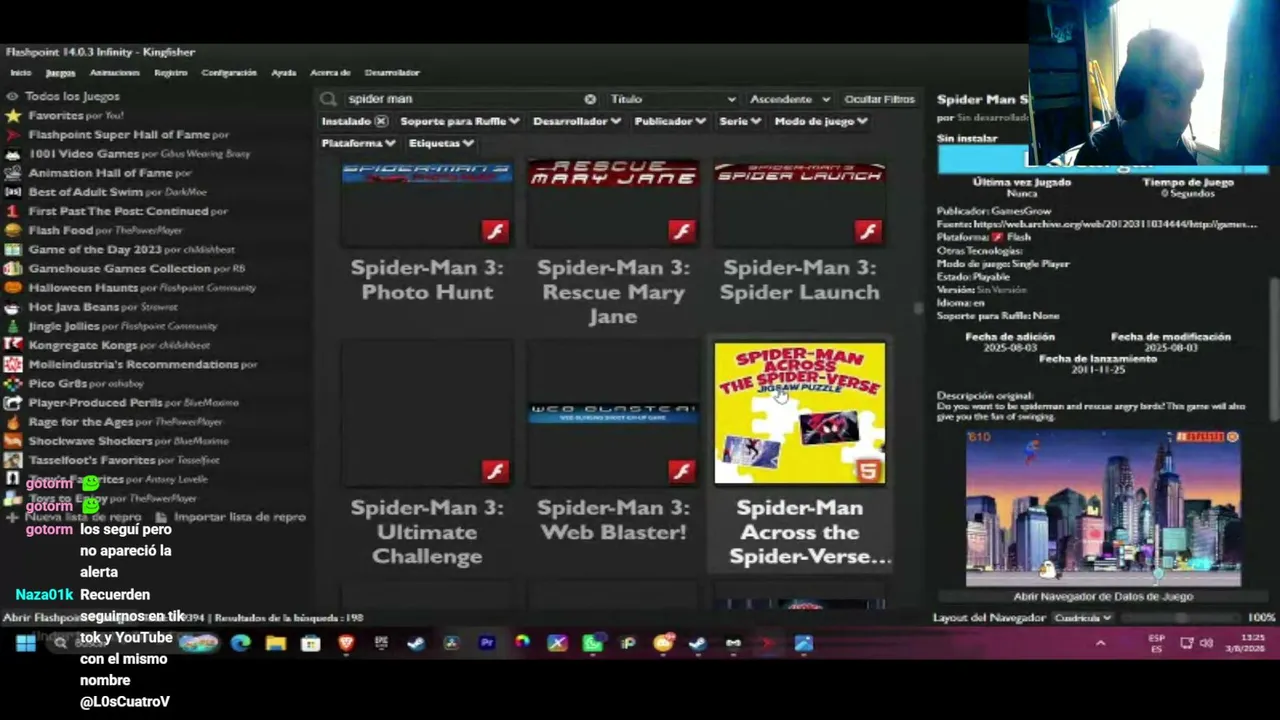1280x720 pixels.
Task: Expand the Serie filter
Action: click(740, 121)
